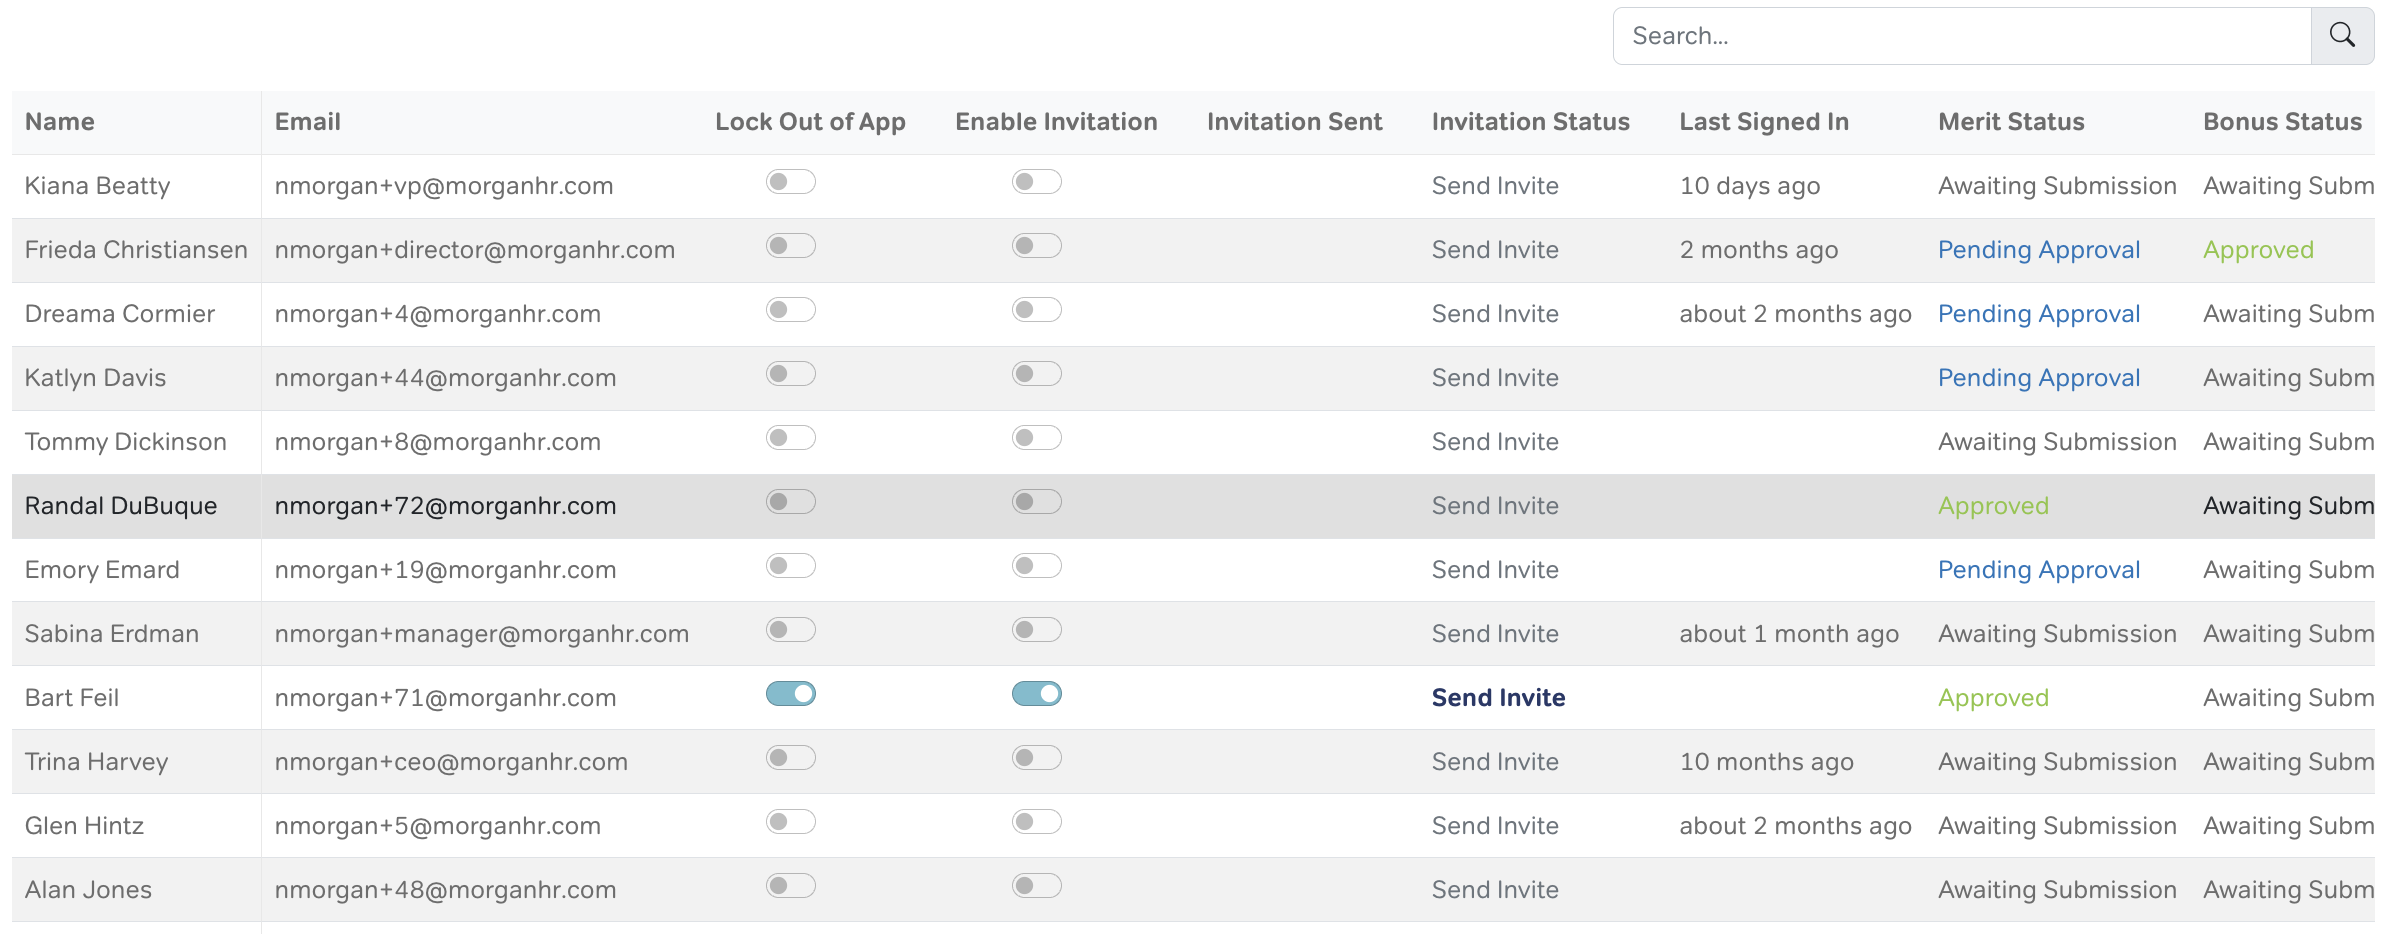Send invite to Kiana Beatty

(1494, 186)
